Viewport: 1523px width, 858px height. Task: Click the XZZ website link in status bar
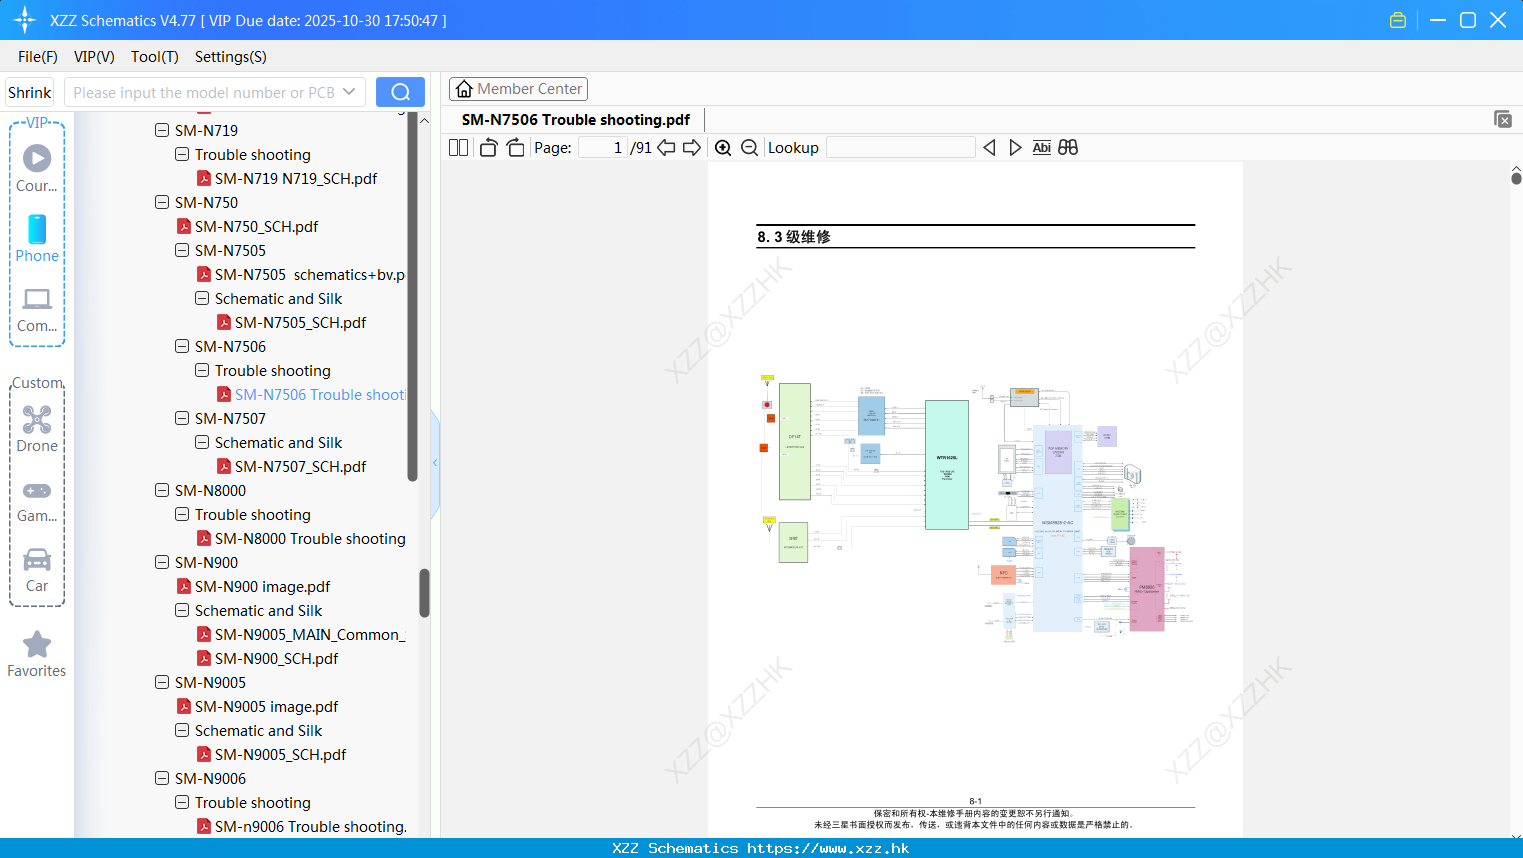click(828, 848)
